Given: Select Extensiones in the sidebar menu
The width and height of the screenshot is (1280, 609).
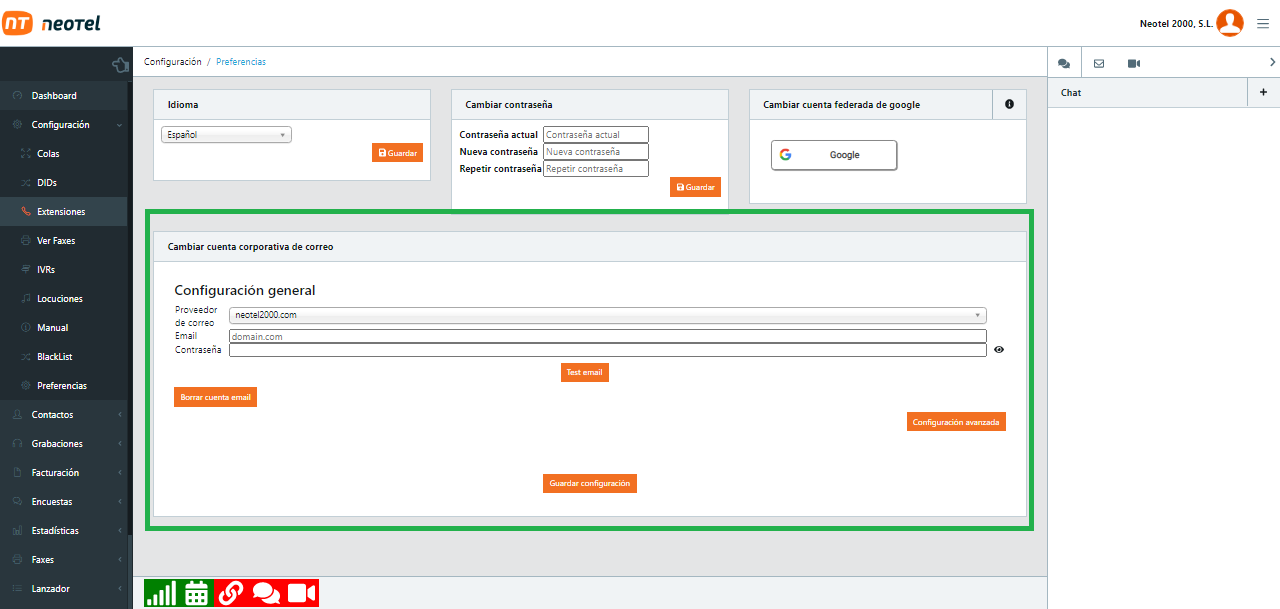Looking at the screenshot, I should coord(61,212).
